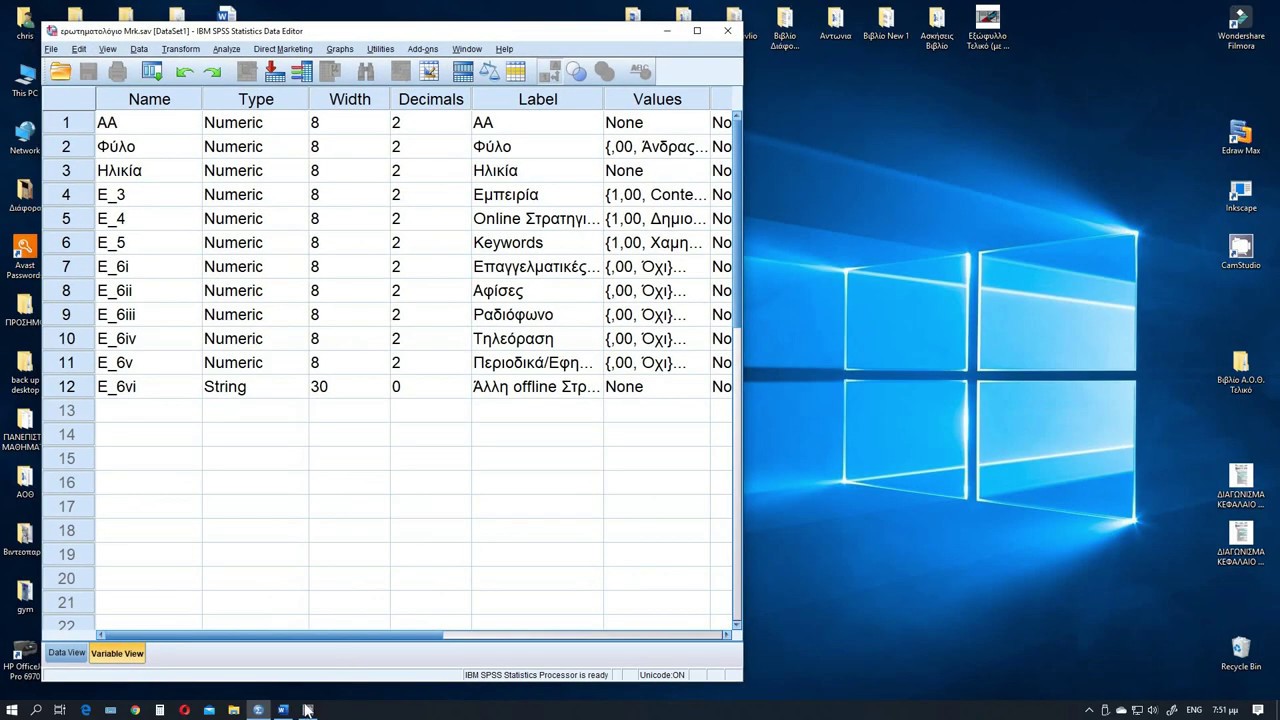Select row number 12 header
The width and height of the screenshot is (1280, 720).
[x=68, y=386]
